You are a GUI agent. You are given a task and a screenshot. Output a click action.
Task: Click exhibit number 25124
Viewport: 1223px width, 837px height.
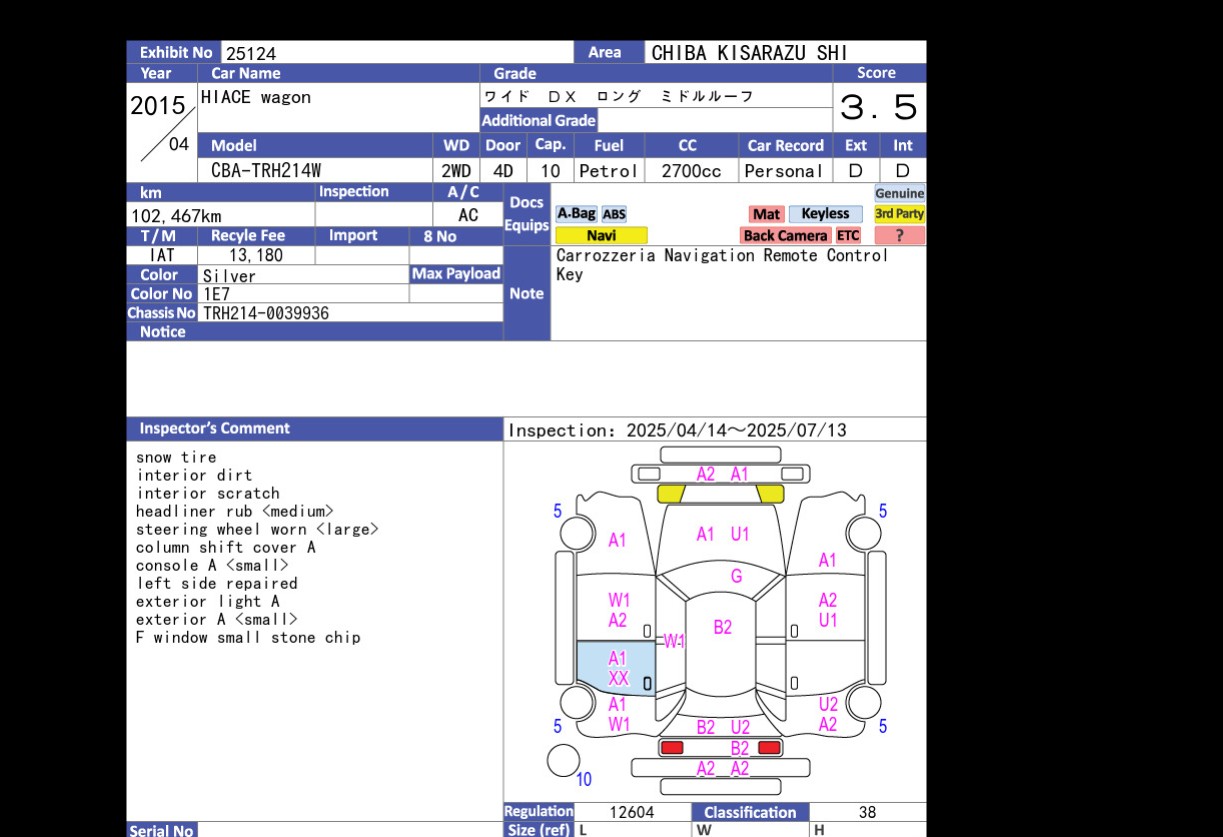coord(251,53)
